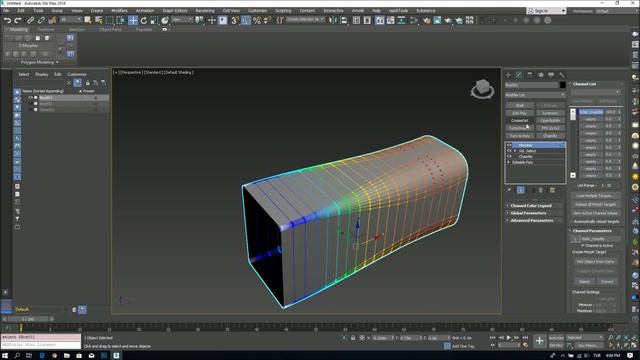Screen dimensions: 640x360
Task: Click the Pin Stack icon
Action: (x=509, y=190)
